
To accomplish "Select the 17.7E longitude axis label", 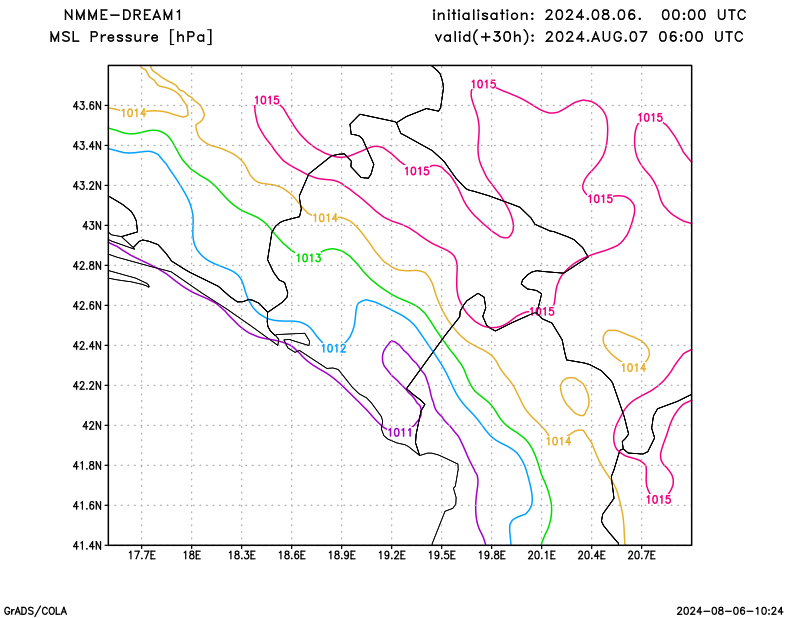I will click(x=142, y=555).
